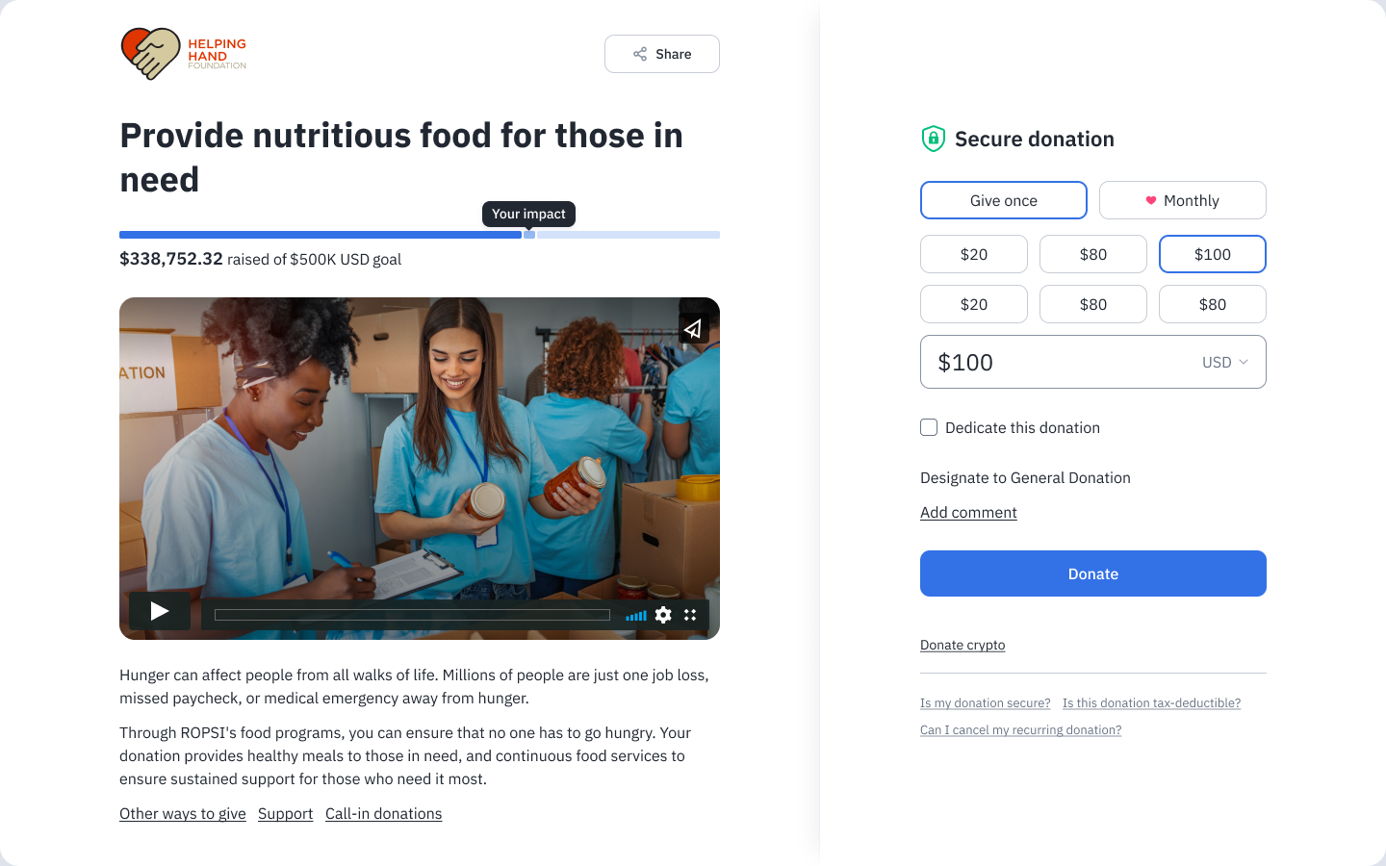Check the Dedicate this donation box

929,427
